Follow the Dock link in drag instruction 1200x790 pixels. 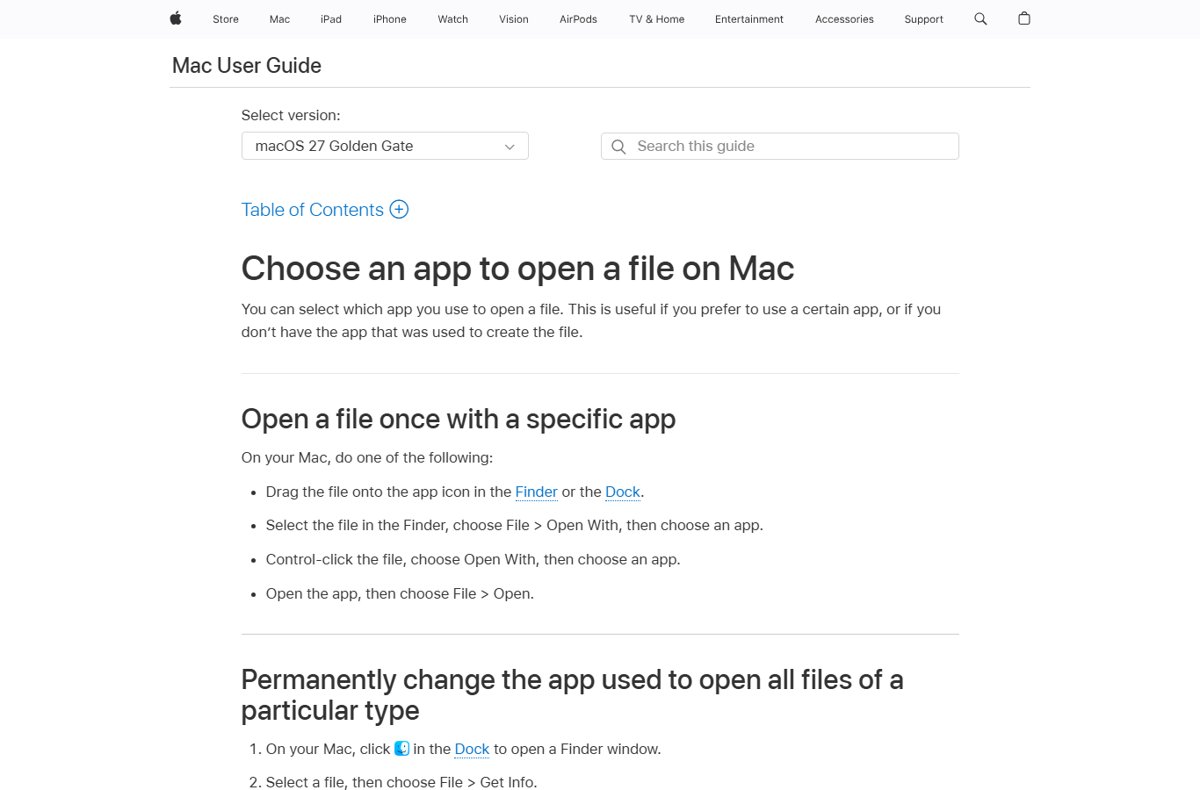622,492
